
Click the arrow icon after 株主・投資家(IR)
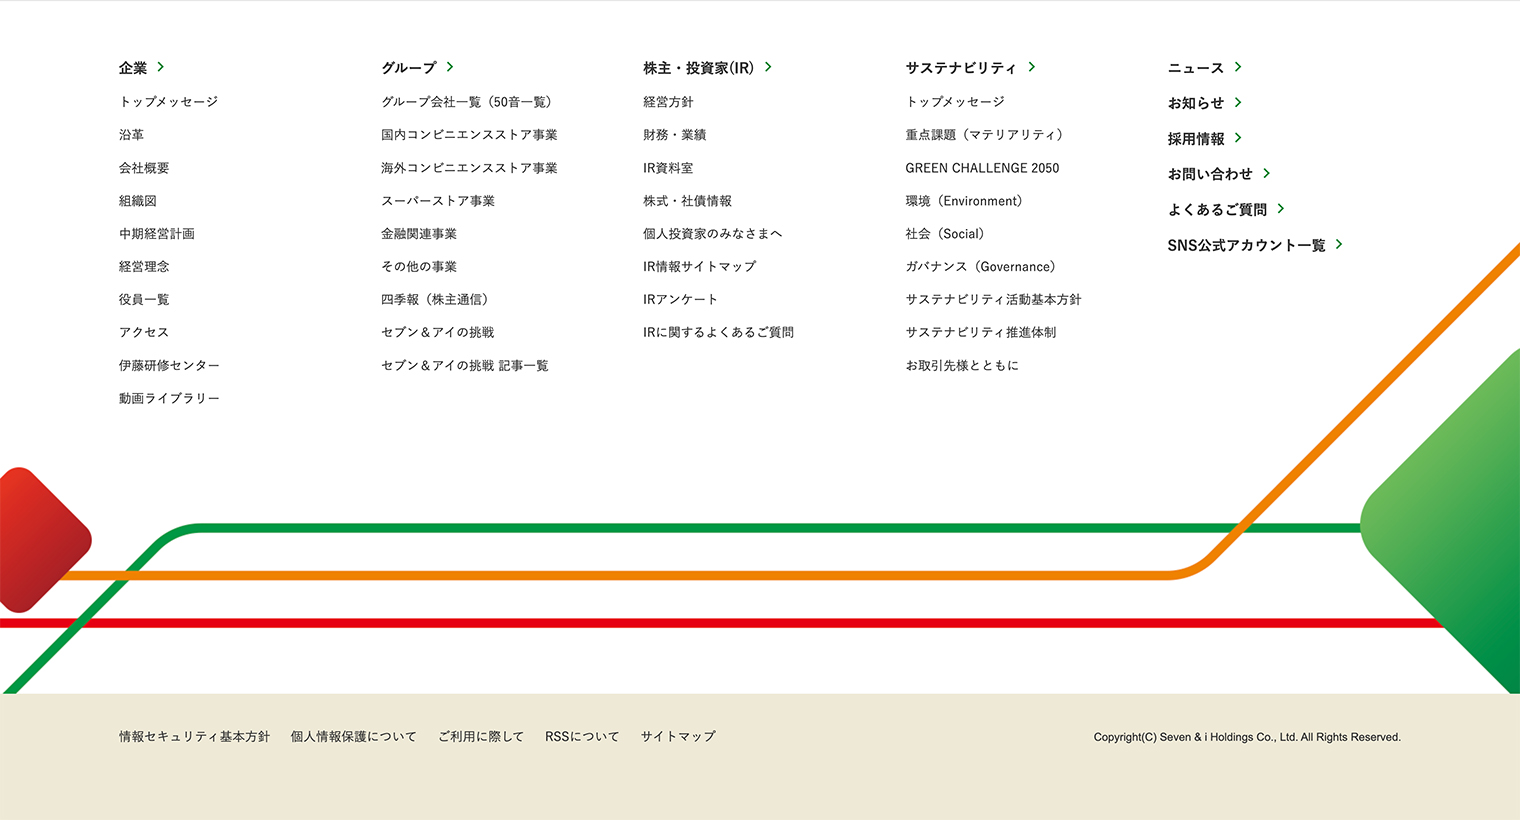768,67
